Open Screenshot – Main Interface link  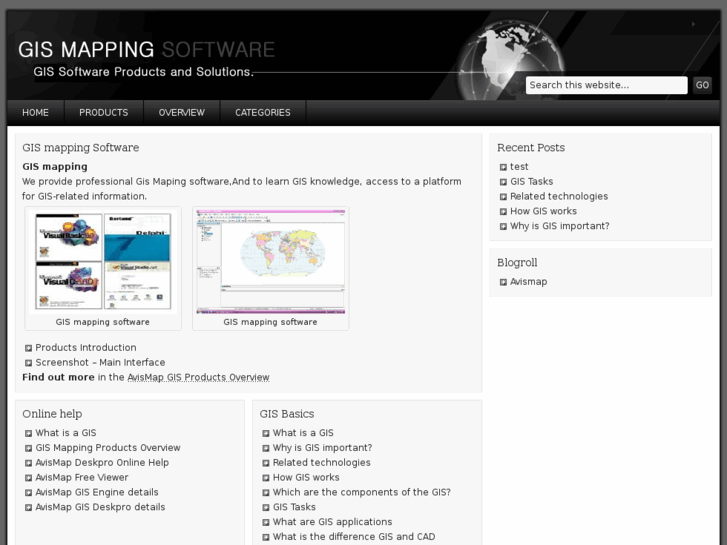pos(100,363)
